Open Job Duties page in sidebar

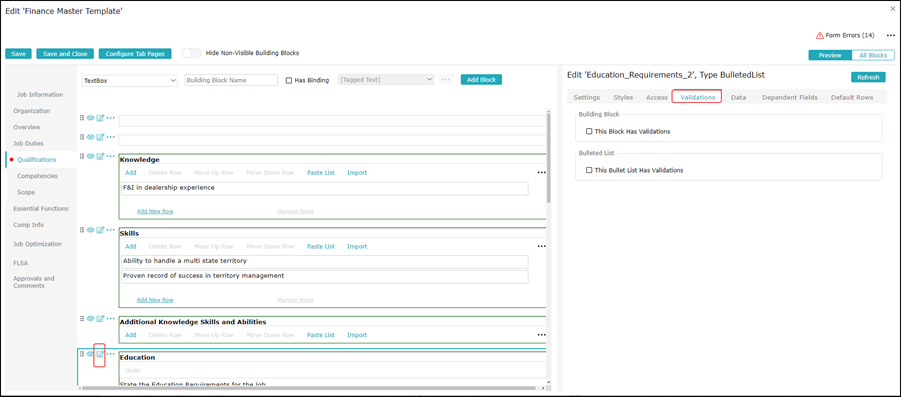pos(28,143)
